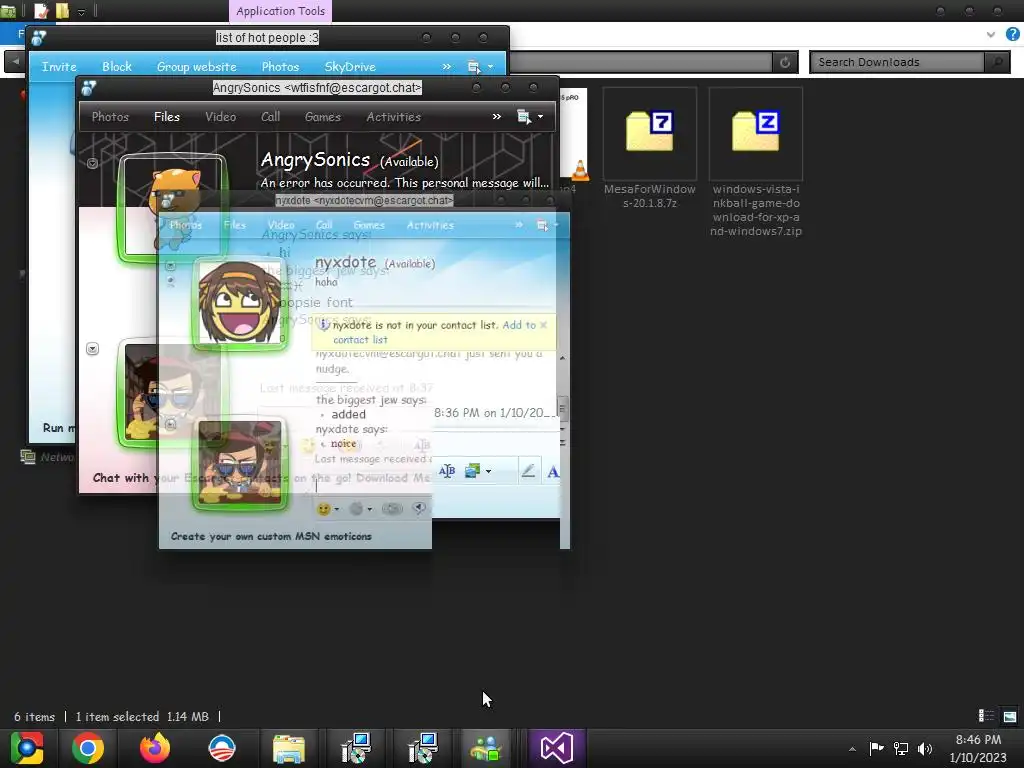Click volume icon in system tray
Viewport: 1024px width, 768px height.
(924, 749)
